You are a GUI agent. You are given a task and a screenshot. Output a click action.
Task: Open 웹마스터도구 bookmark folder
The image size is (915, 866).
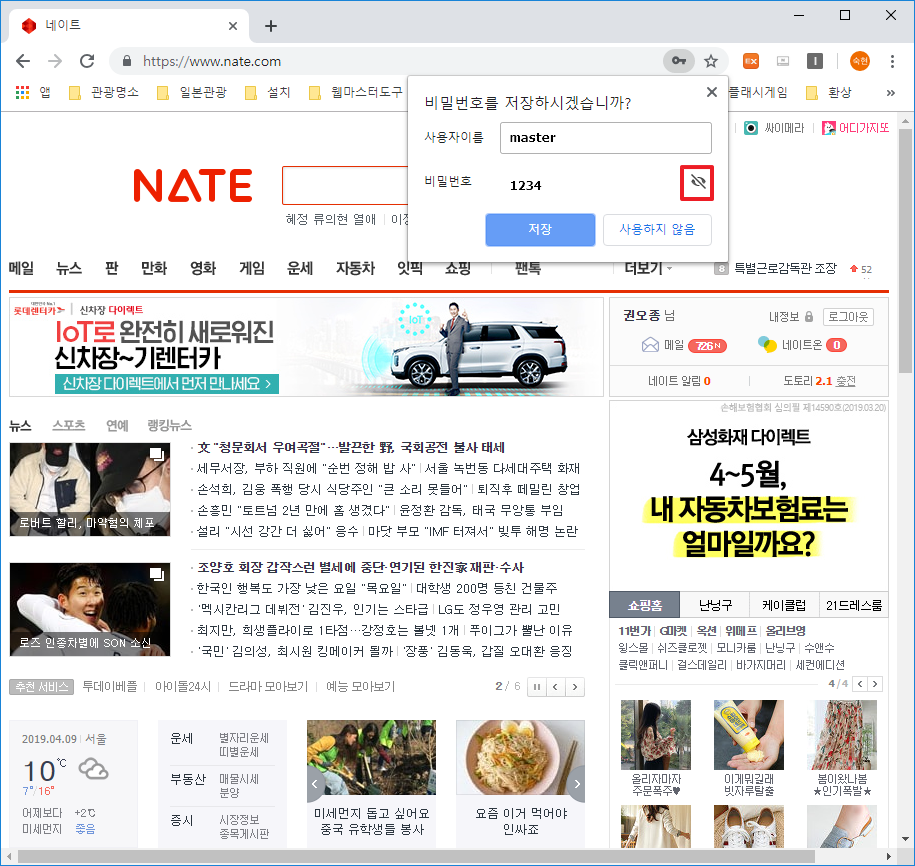pos(355,92)
